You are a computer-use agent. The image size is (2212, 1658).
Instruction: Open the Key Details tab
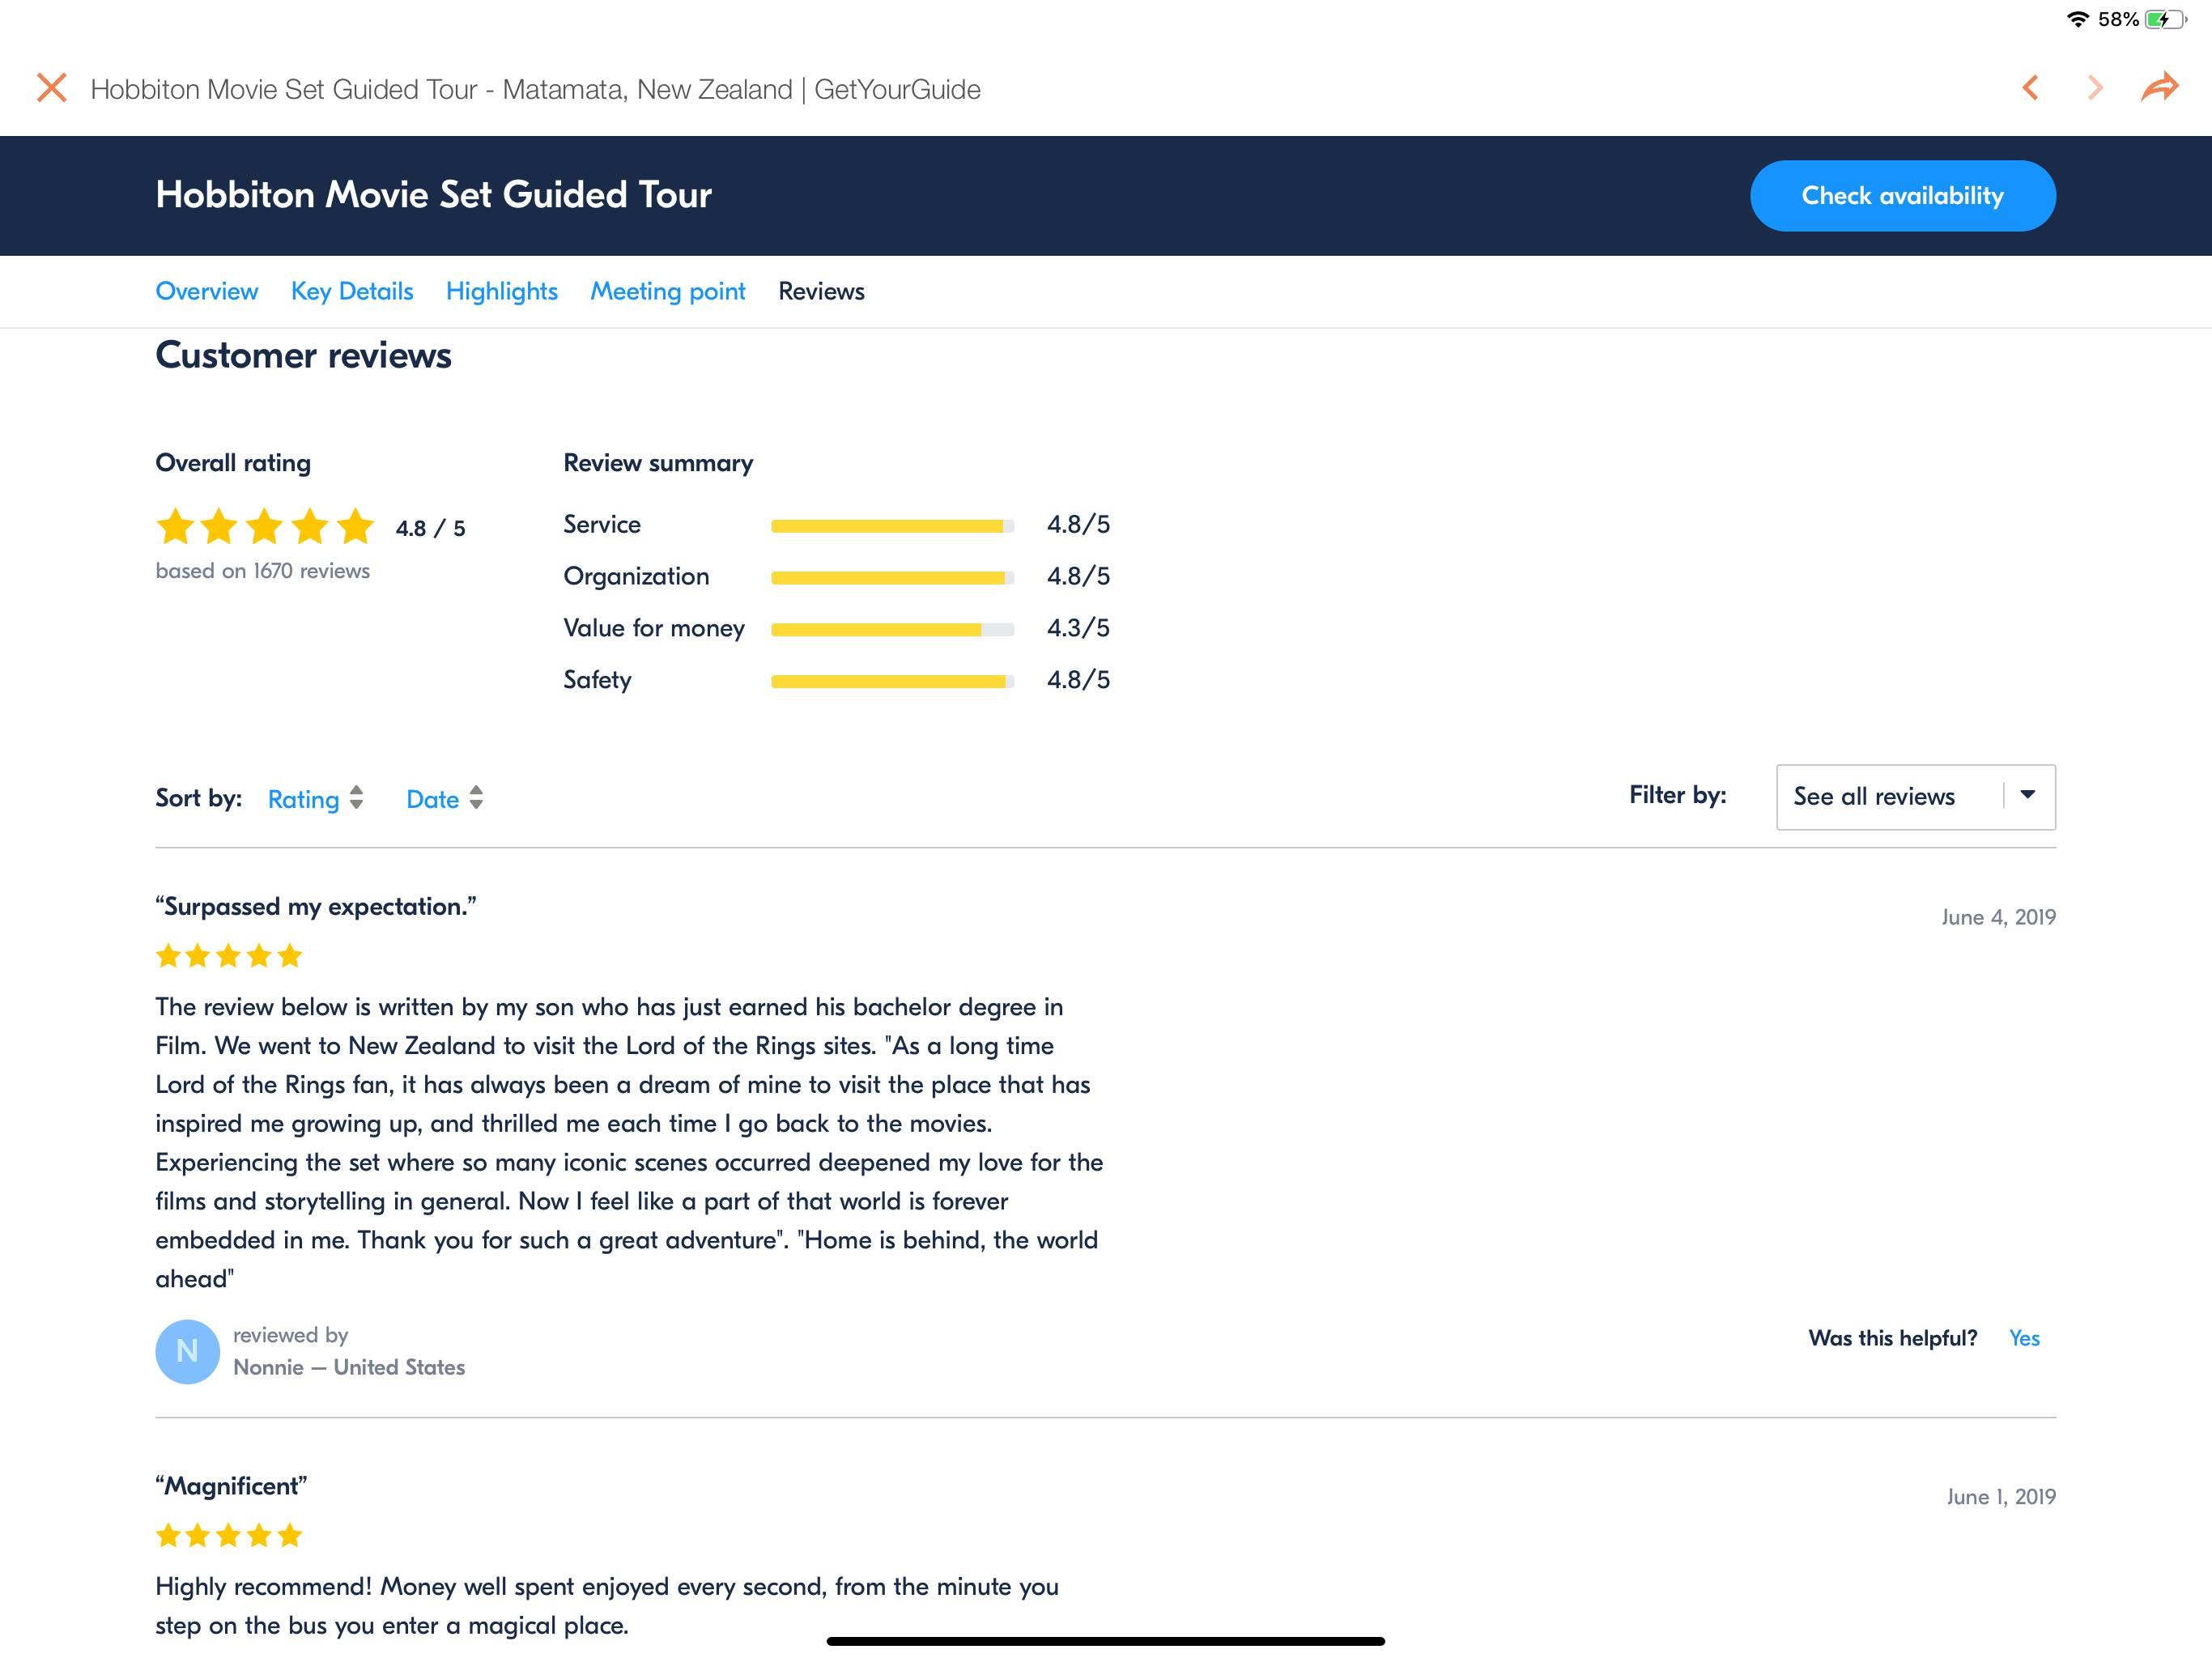tap(352, 291)
